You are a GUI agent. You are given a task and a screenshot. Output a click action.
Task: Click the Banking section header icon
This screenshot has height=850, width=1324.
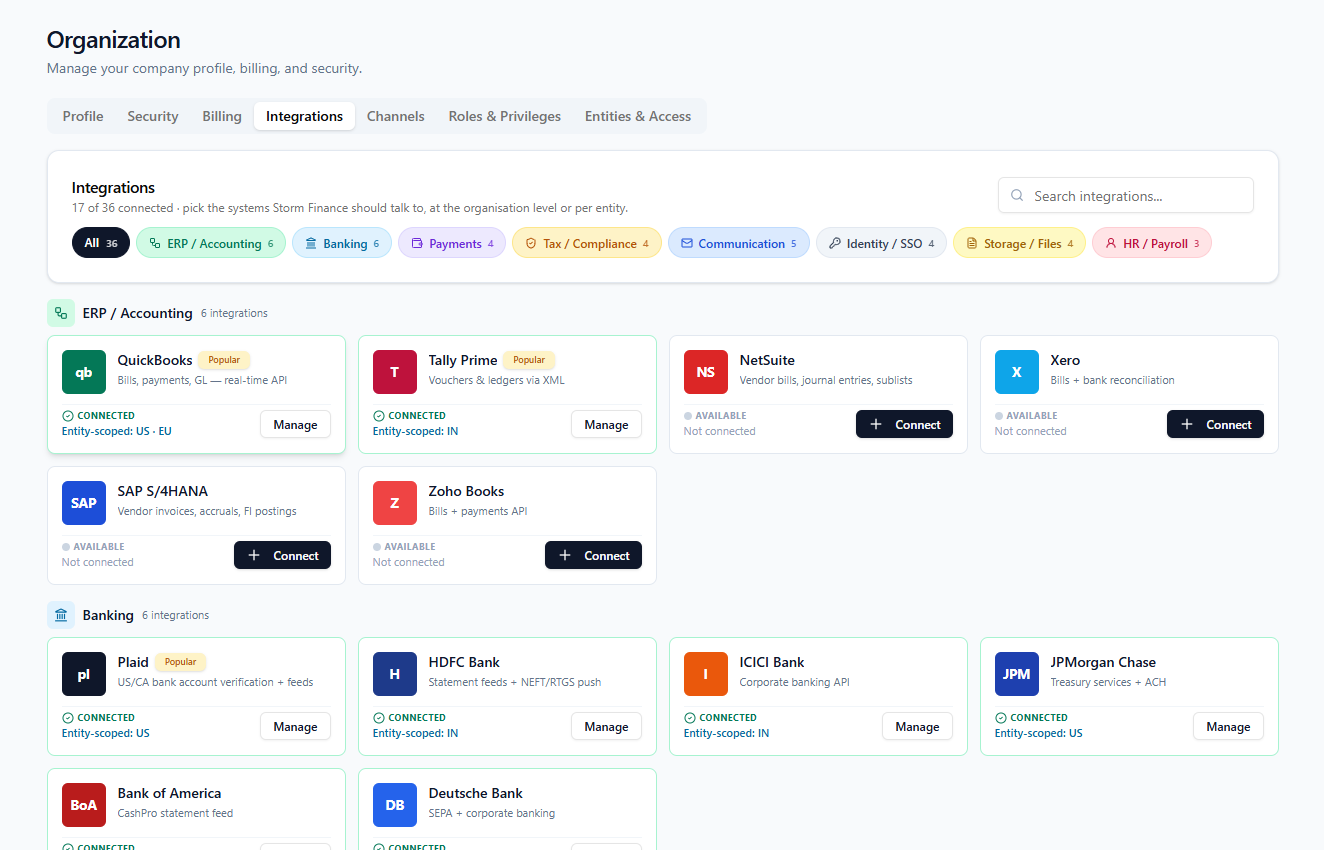61,615
